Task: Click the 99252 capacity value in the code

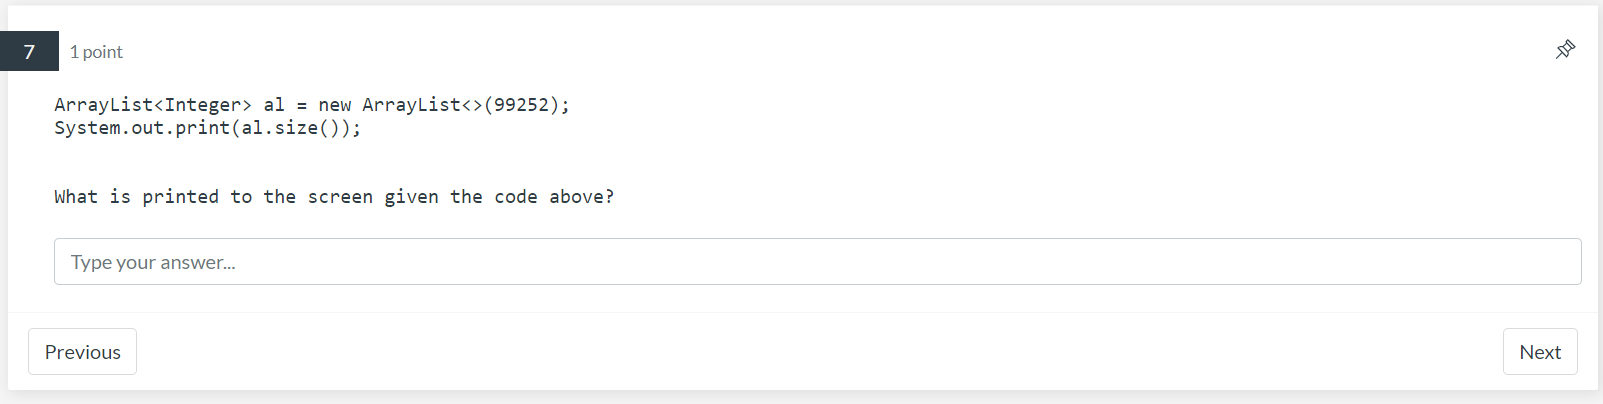Action: [521, 105]
